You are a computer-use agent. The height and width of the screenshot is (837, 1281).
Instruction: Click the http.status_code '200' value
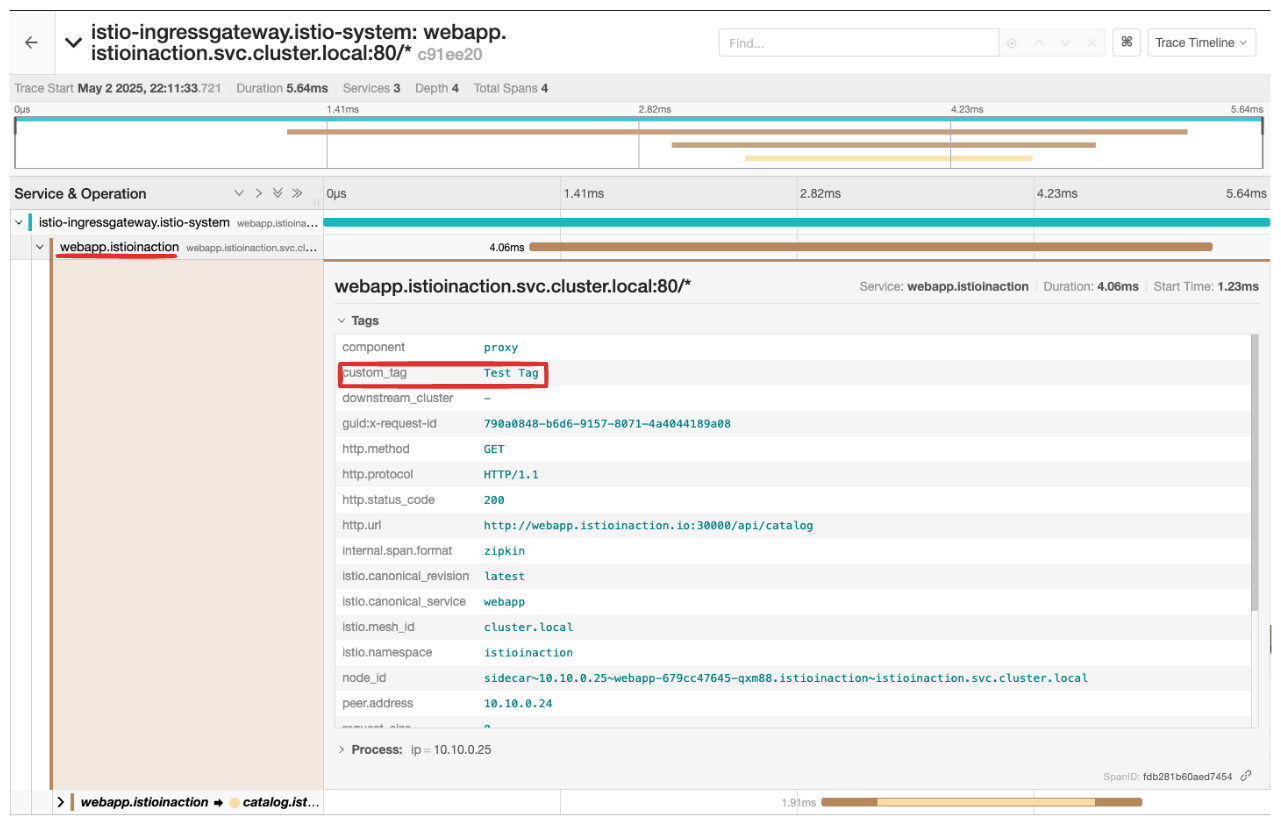(x=494, y=500)
